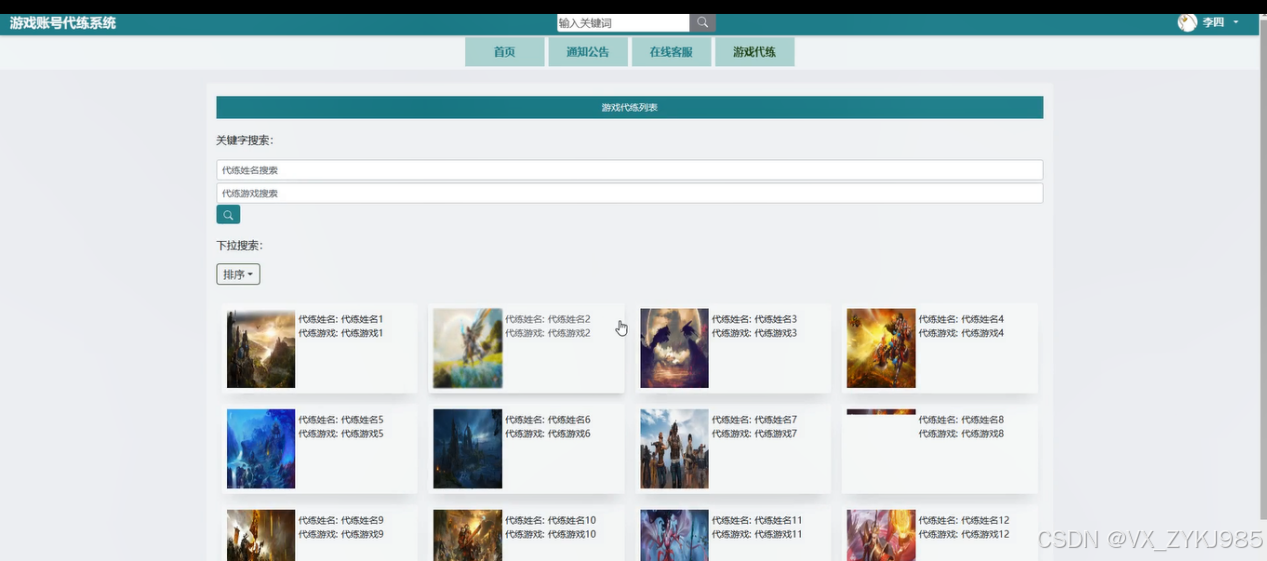Click the text 代练姓名: 代练姓名2

point(548,320)
